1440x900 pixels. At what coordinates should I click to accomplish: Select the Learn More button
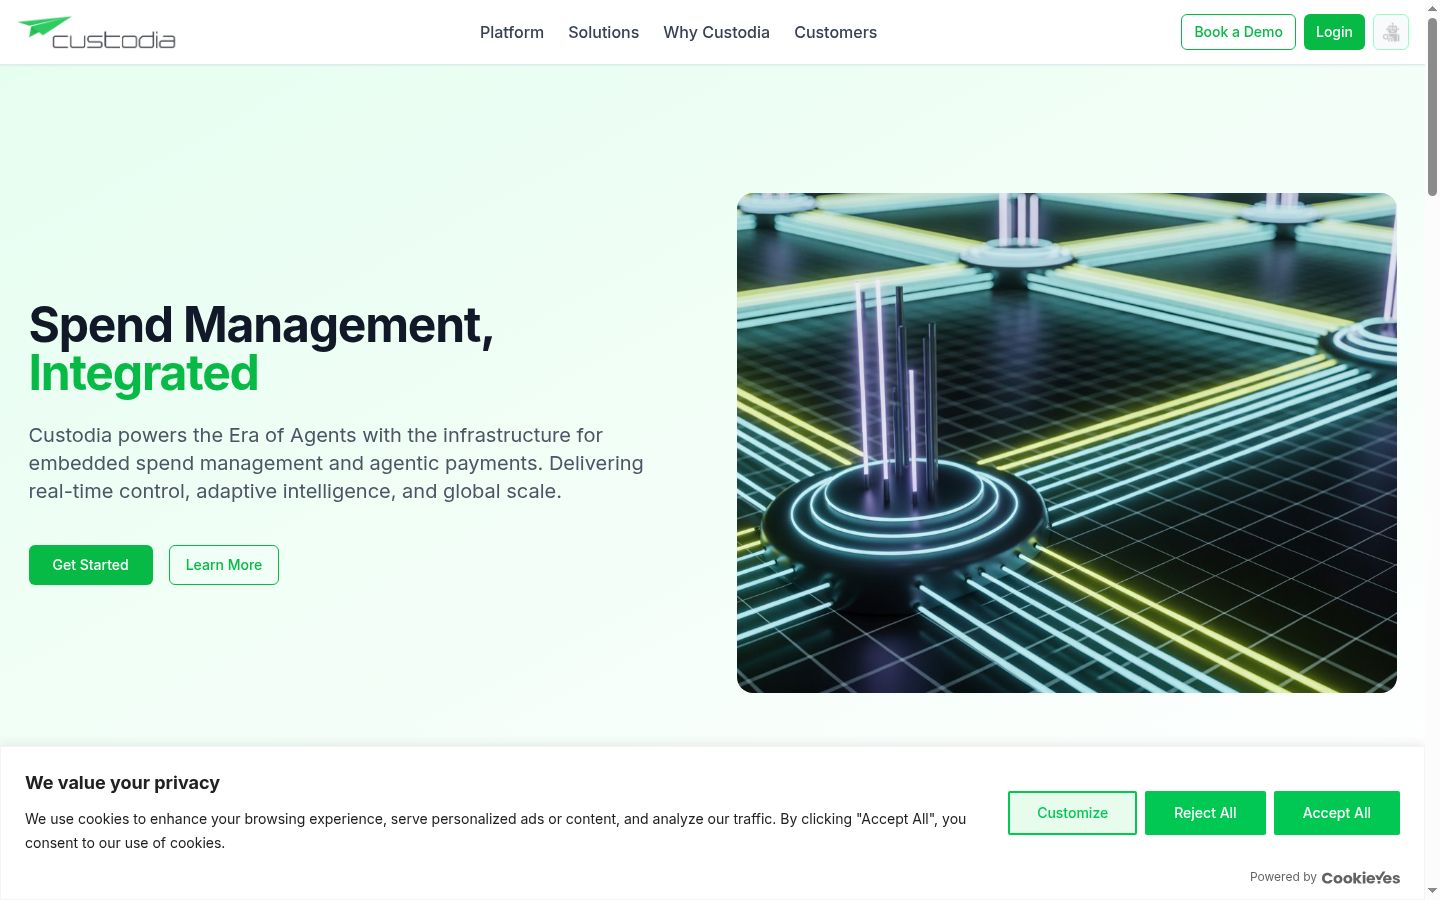224,565
